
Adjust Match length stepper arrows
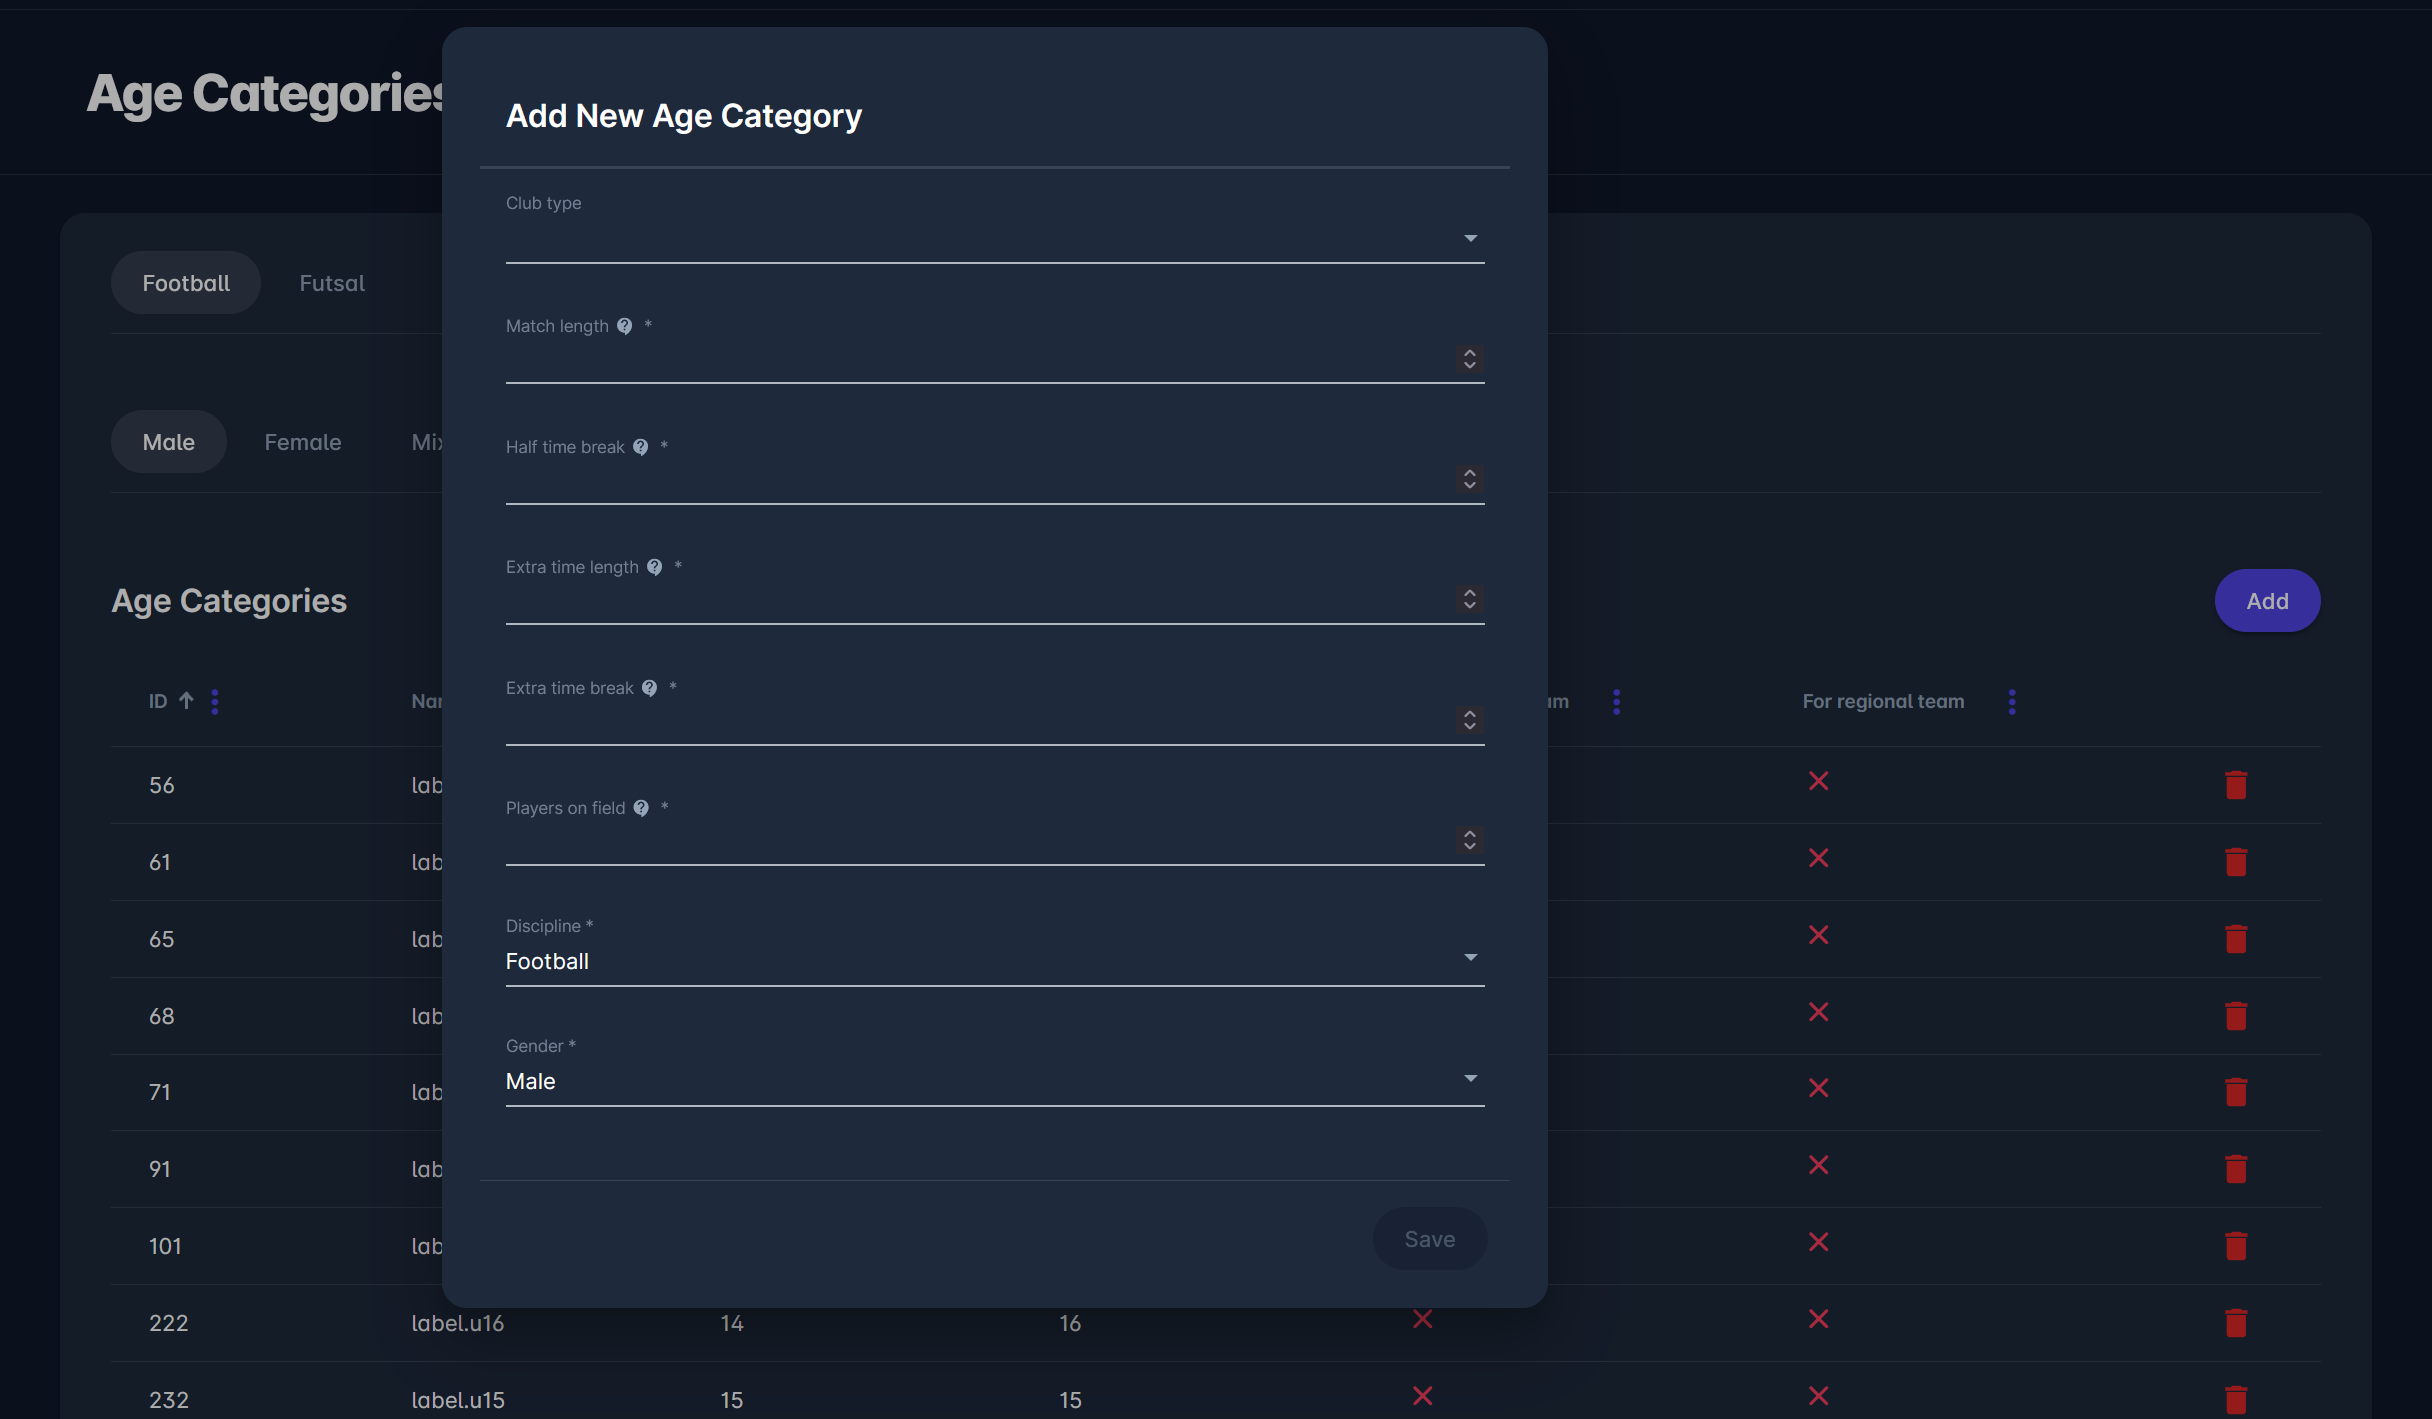click(x=1469, y=359)
